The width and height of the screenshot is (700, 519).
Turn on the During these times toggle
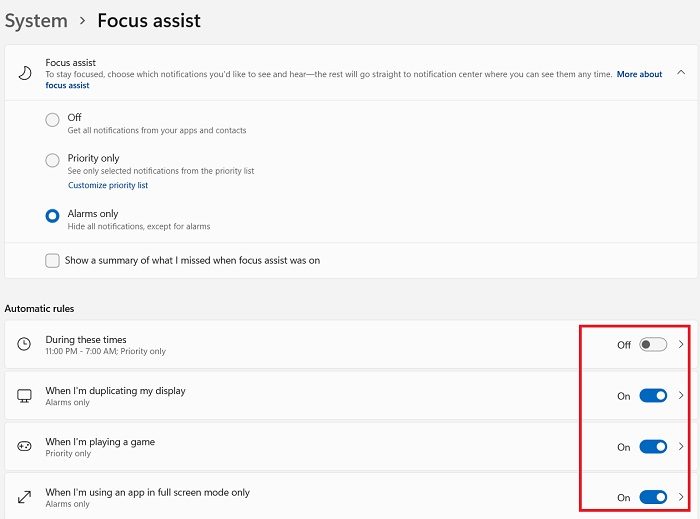click(653, 345)
